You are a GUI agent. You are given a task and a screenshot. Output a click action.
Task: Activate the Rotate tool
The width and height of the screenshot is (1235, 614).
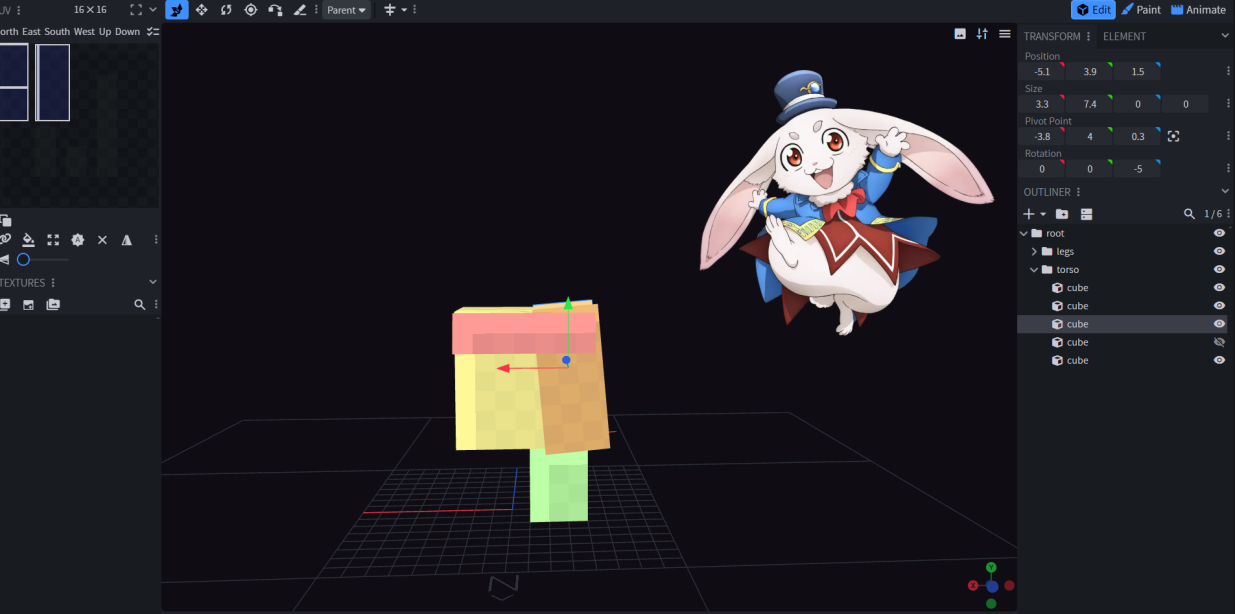226,10
